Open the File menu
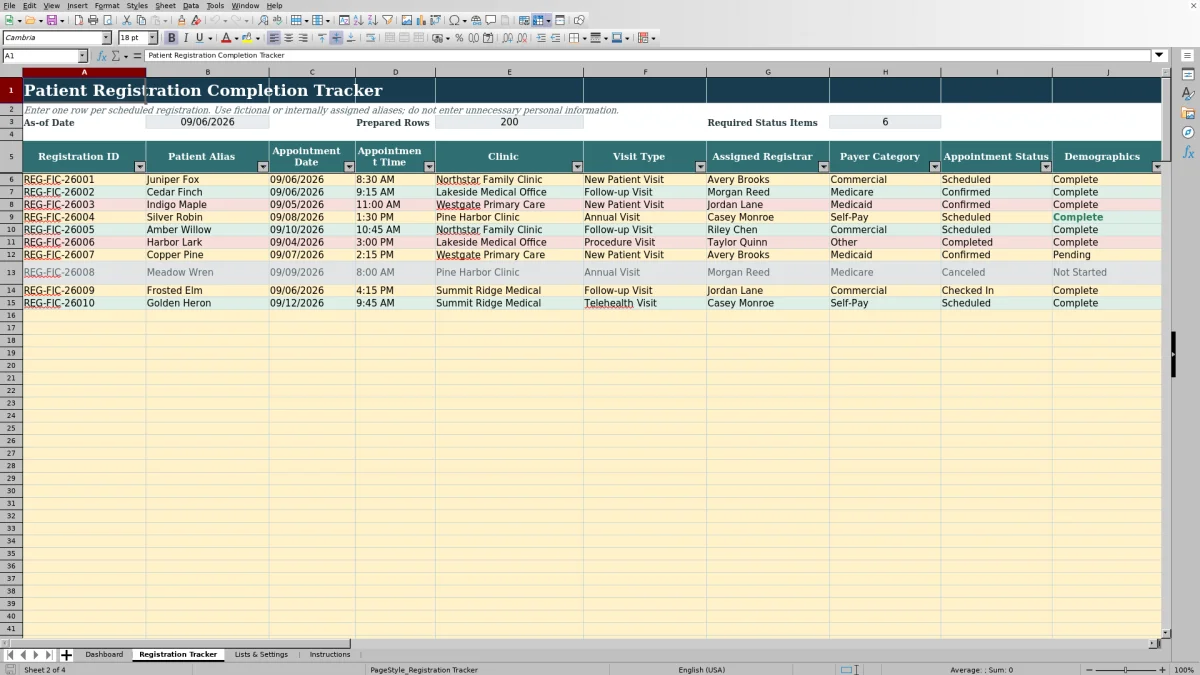The height and width of the screenshot is (675, 1200). [9, 6]
